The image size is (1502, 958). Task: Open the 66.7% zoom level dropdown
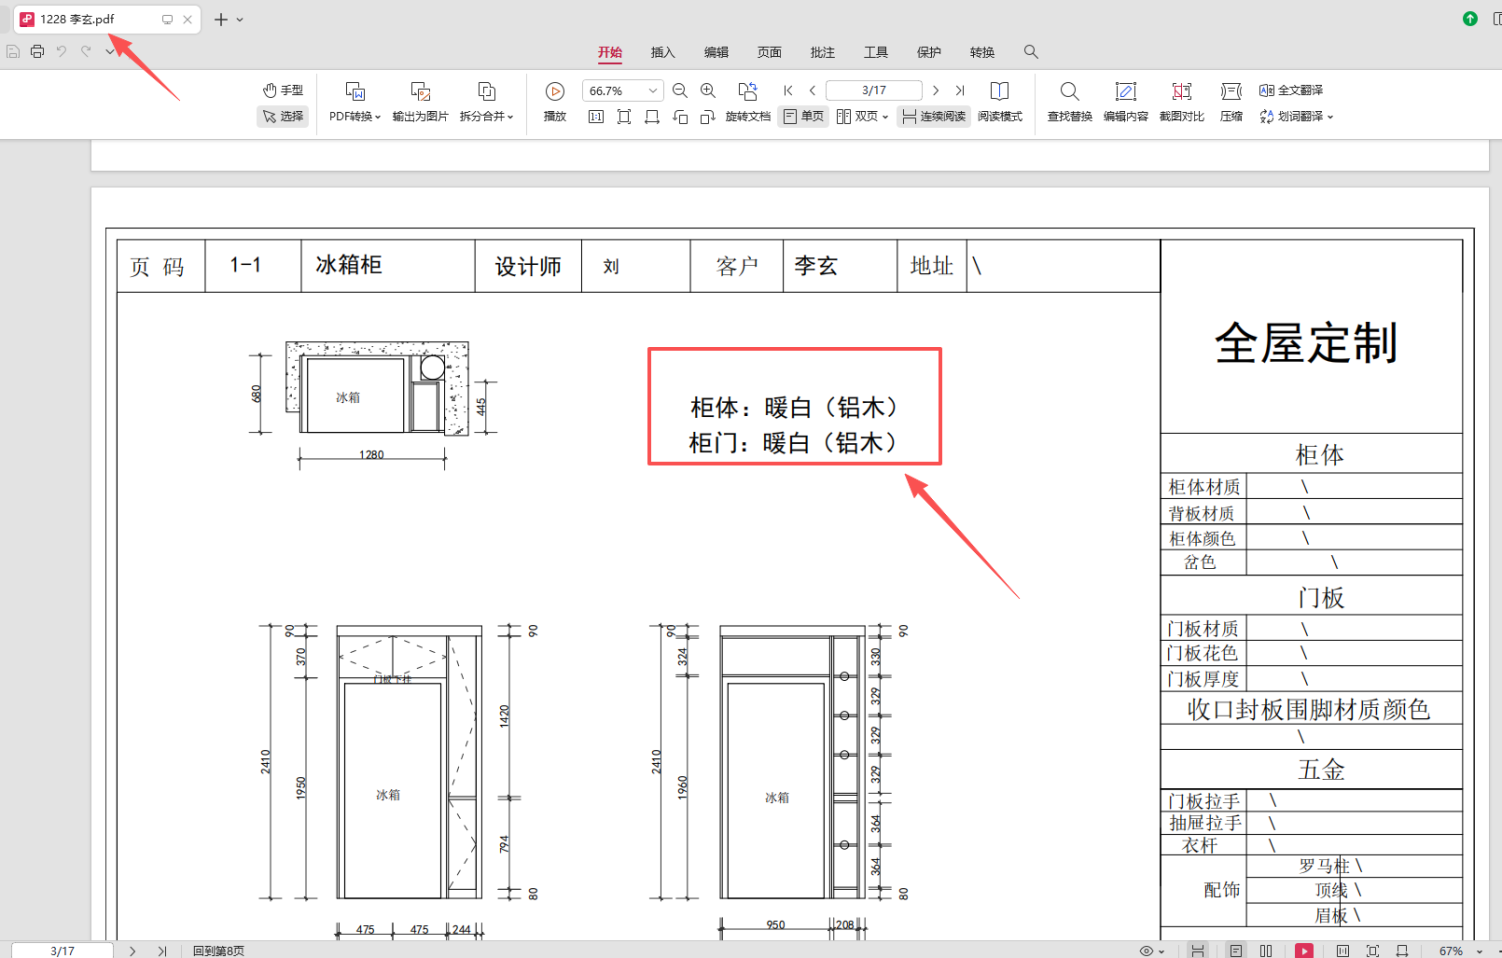[x=652, y=91]
